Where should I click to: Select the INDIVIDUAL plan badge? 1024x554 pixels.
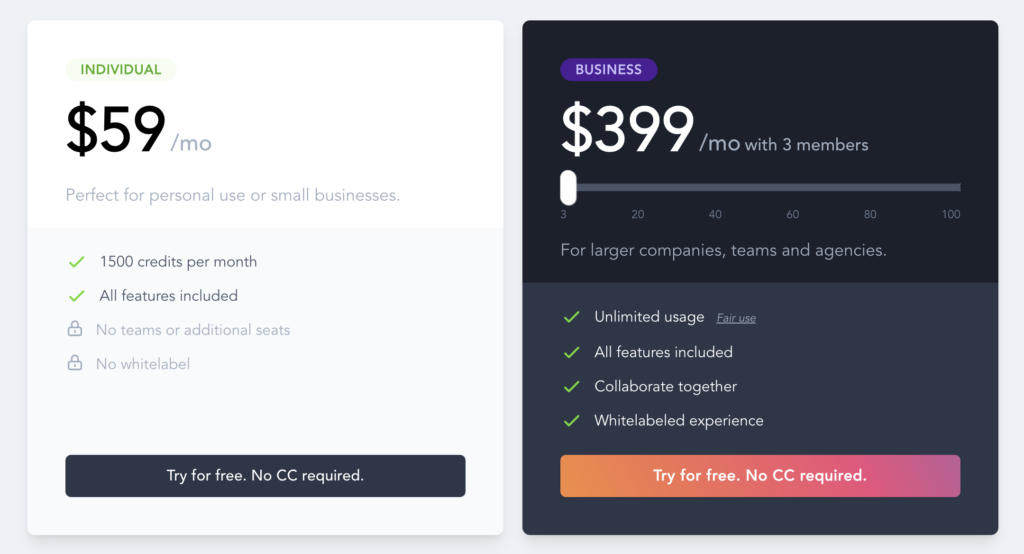[121, 70]
